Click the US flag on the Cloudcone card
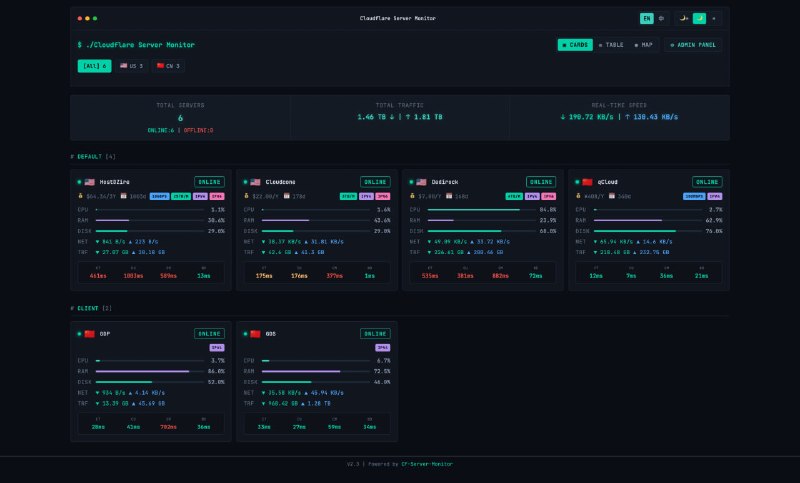 pos(256,182)
